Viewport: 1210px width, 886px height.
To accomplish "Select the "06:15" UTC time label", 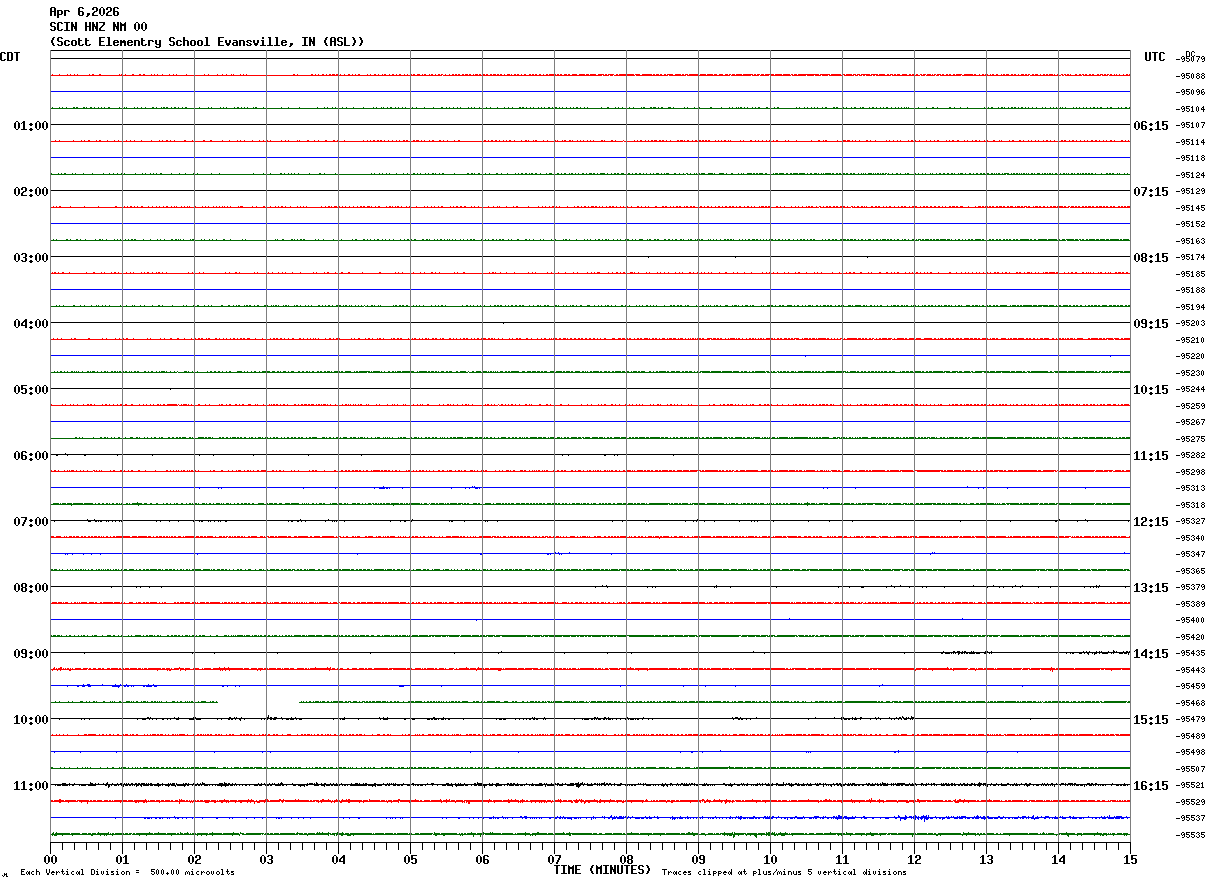I will pyautogui.click(x=1150, y=126).
